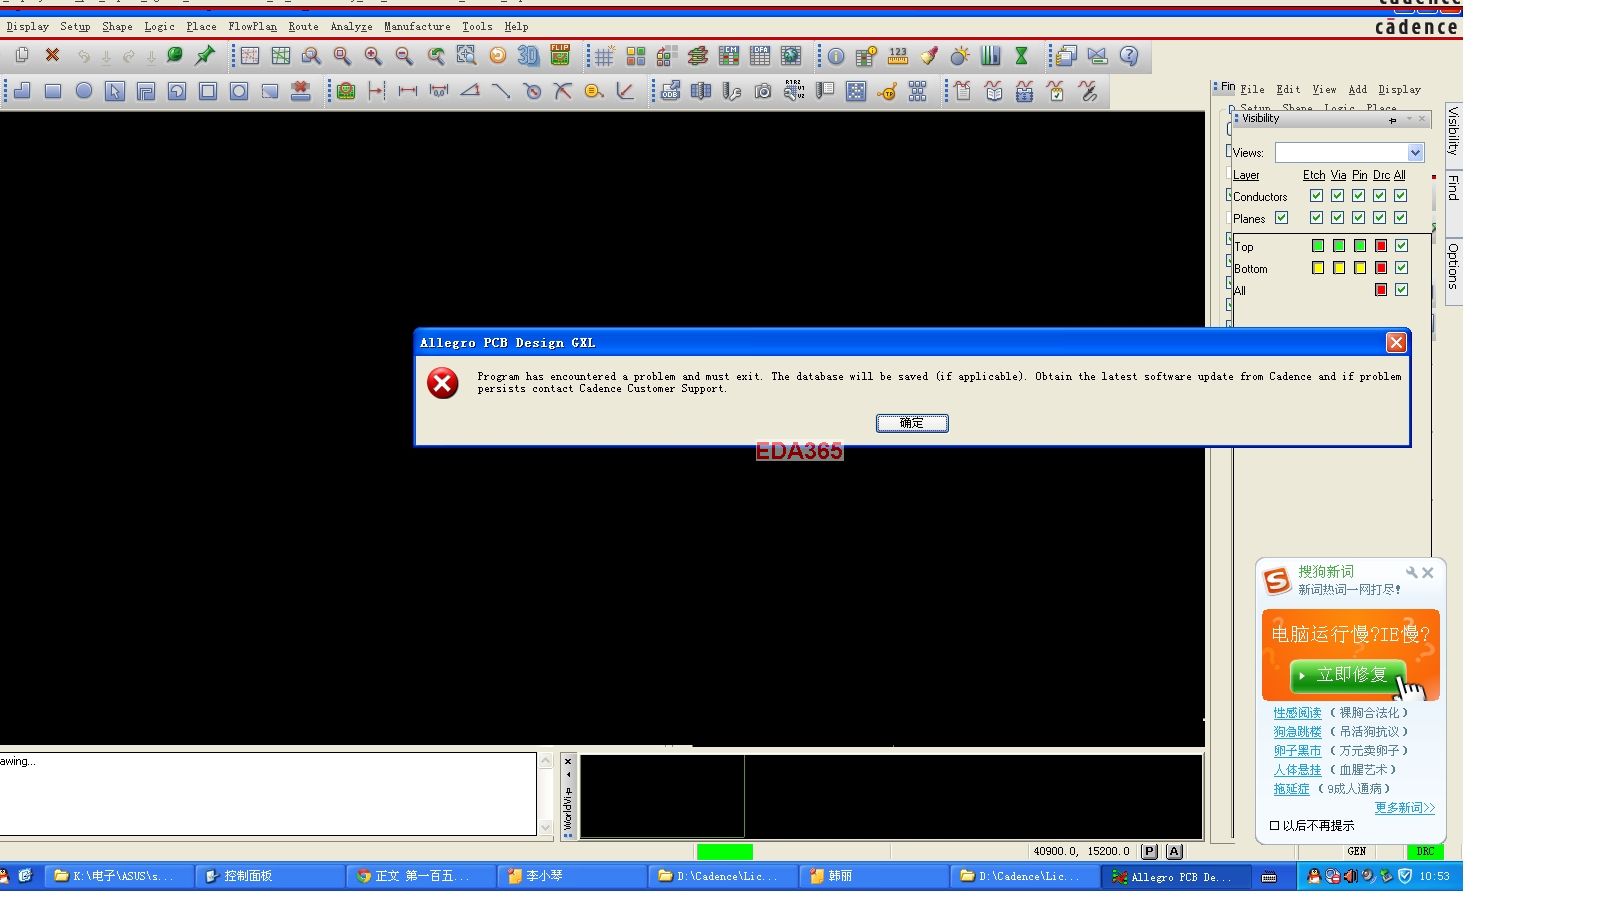Screen dimensions: 1600x900
Task: Click the orange circular refresh icon
Action: pos(497,56)
